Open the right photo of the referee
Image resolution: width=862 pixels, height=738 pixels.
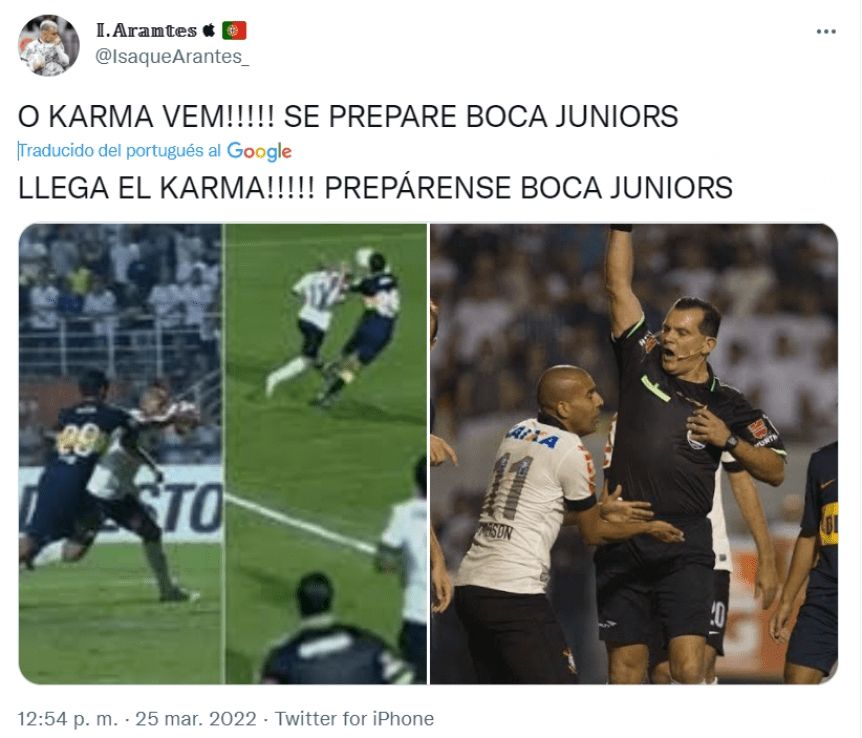point(634,454)
